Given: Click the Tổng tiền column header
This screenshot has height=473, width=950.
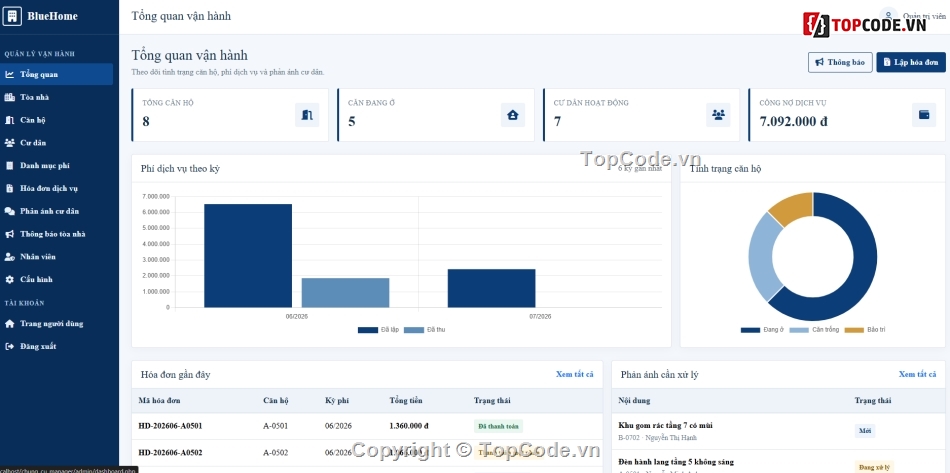Looking at the screenshot, I should (406, 400).
